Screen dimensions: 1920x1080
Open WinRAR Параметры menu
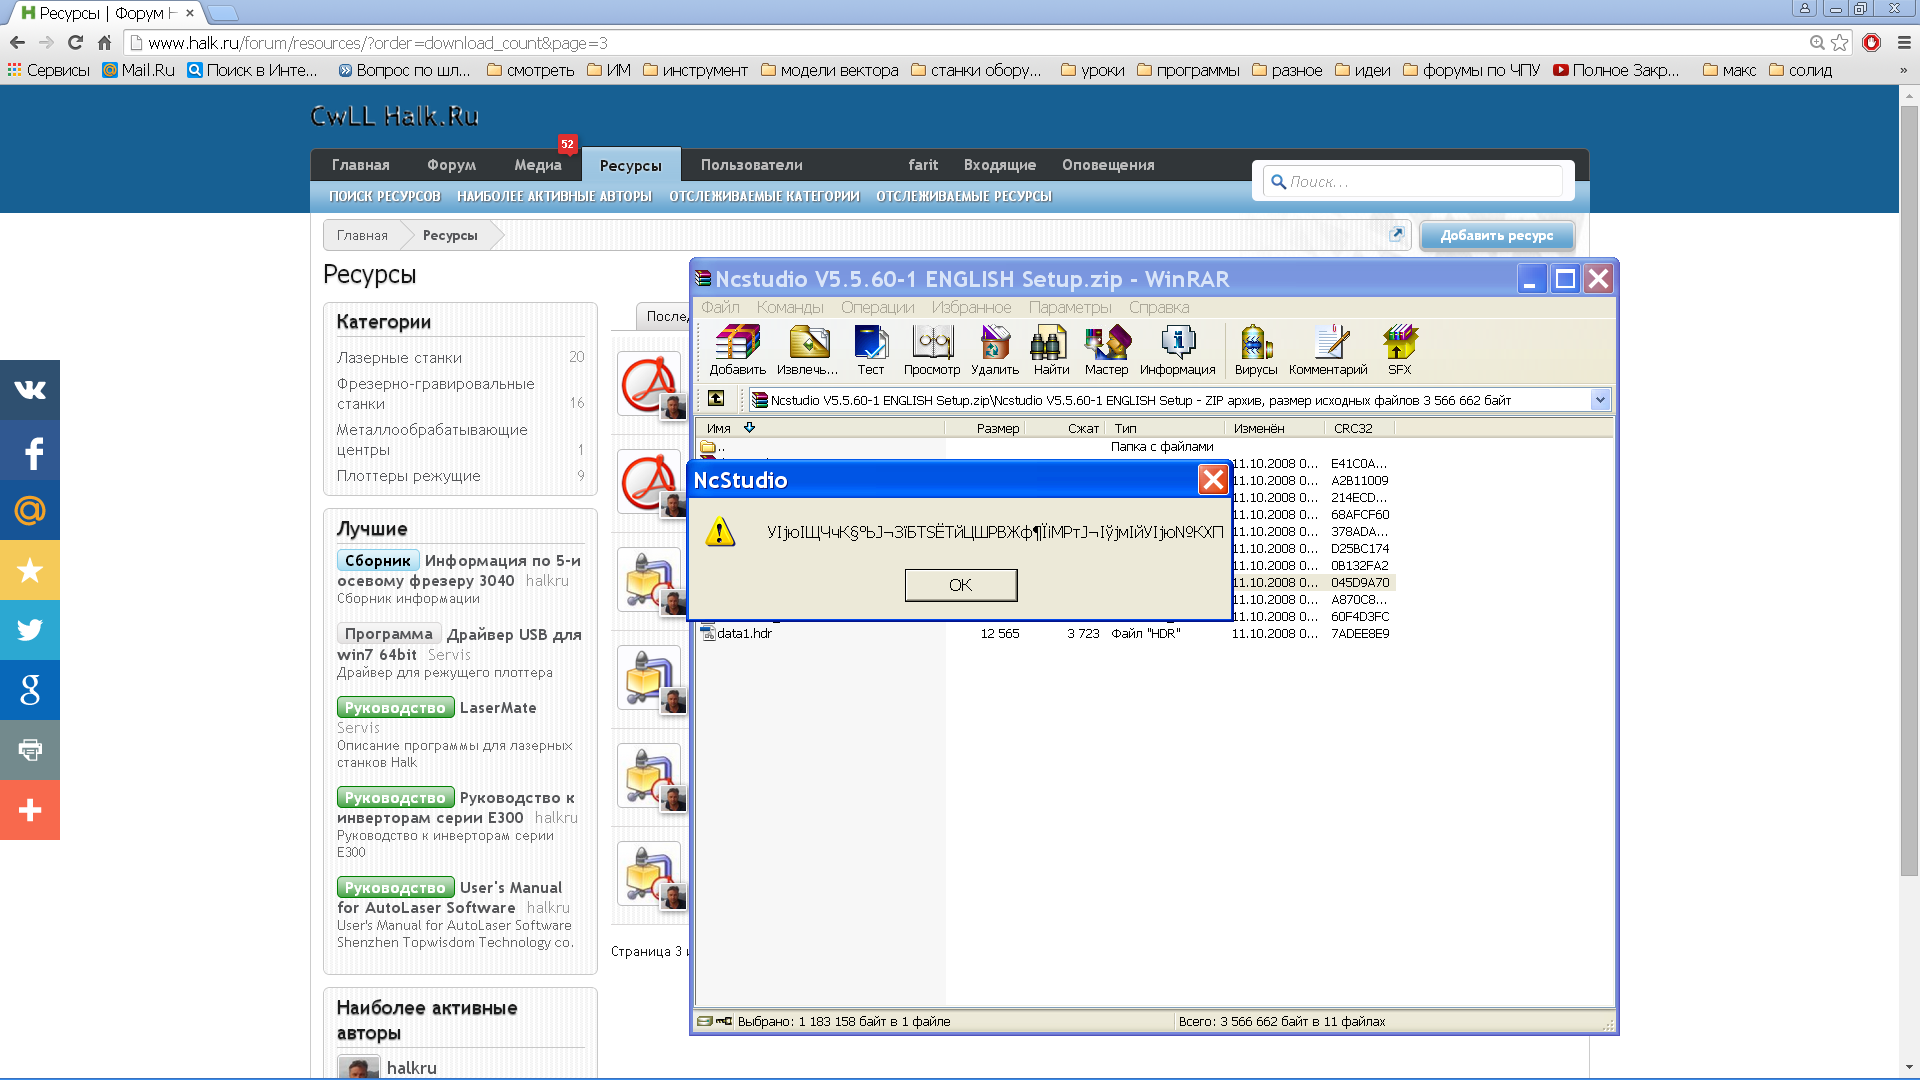[1070, 307]
